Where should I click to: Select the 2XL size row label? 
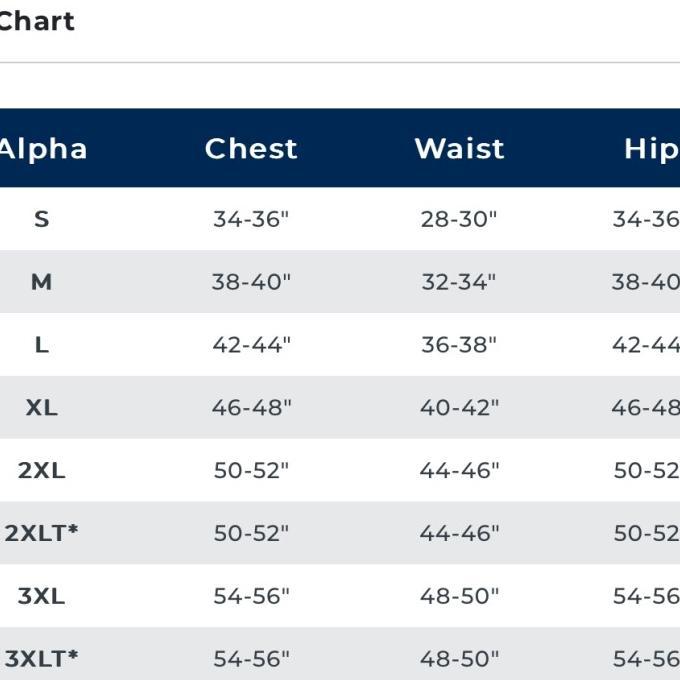[42, 471]
